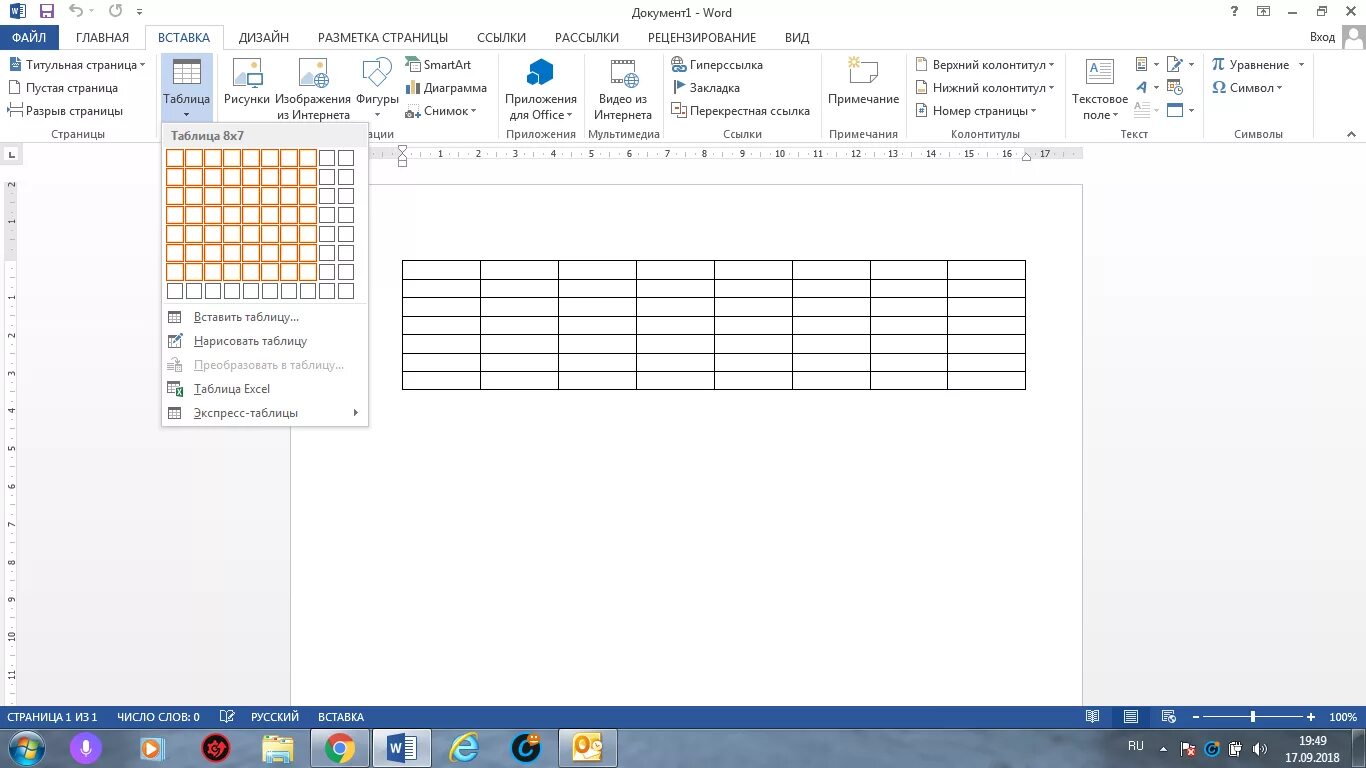This screenshot has width=1366, height=768.
Task: Open Приложения для Office
Action: 541,88
